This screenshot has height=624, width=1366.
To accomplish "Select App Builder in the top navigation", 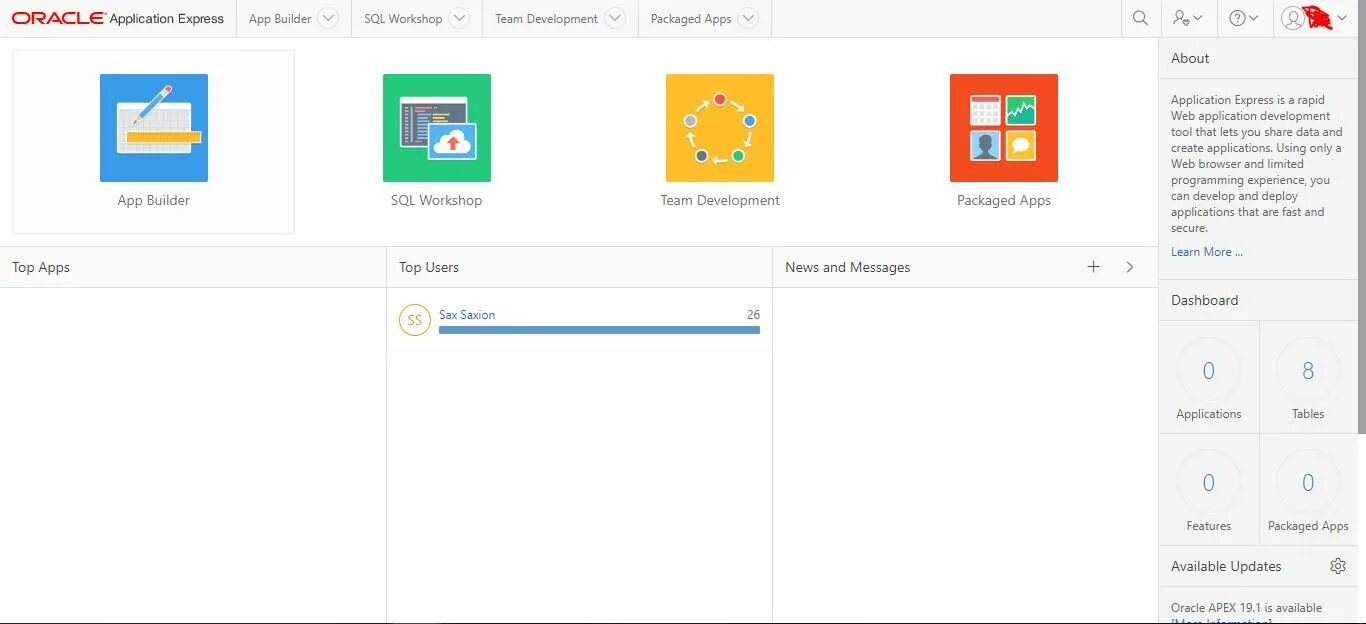I will pos(280,19).
